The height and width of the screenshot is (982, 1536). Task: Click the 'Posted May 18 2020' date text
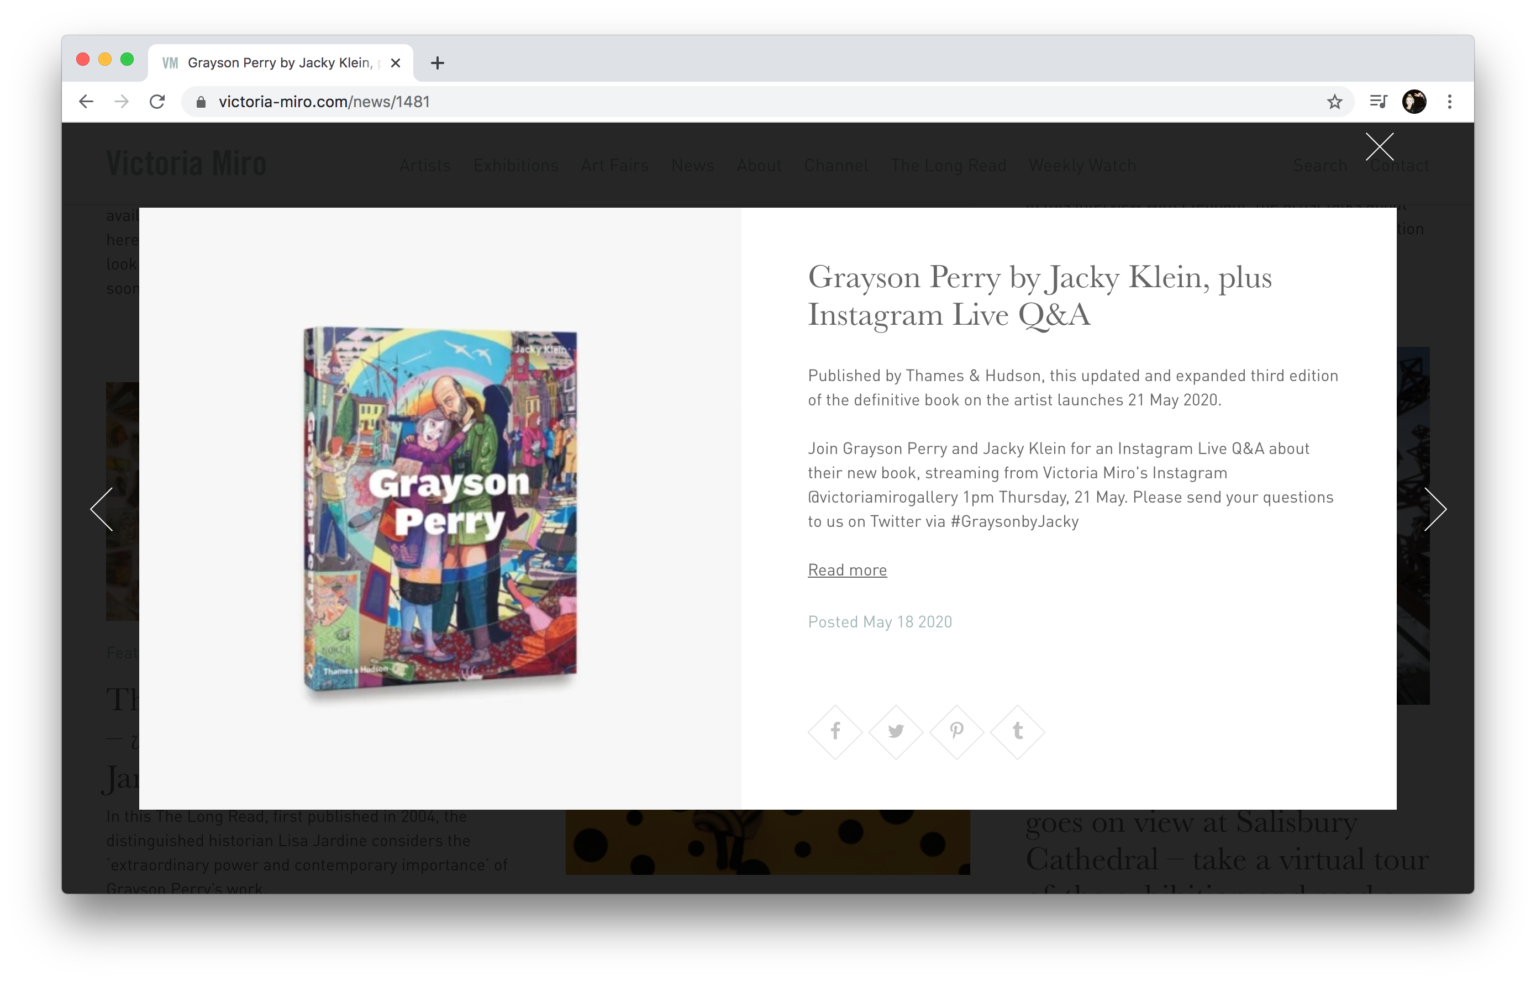coord(880,622)
